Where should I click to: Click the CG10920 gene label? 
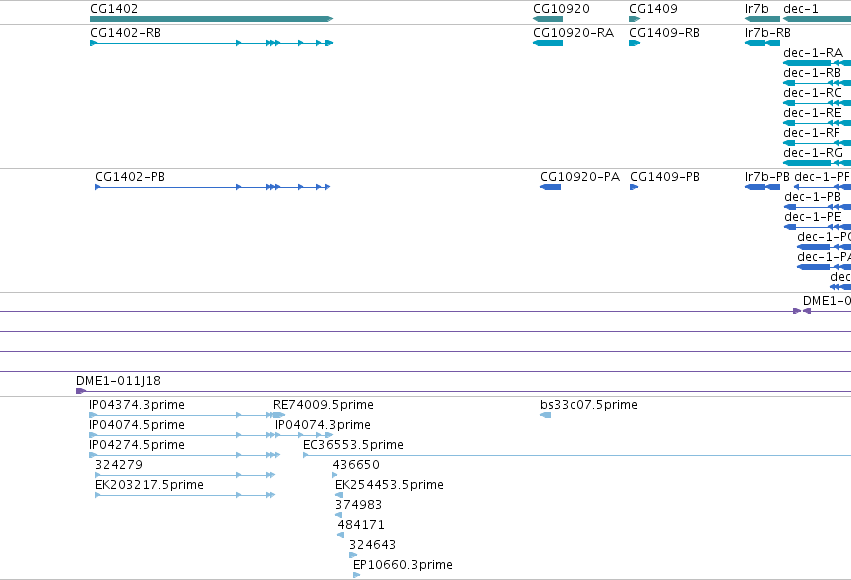point(561,9)
